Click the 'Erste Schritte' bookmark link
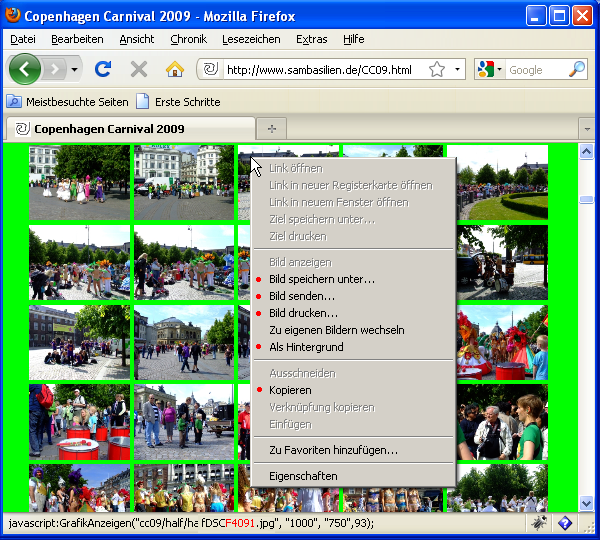Image resolution: width=600 pixels, height=540 pixels. [187, 102]
